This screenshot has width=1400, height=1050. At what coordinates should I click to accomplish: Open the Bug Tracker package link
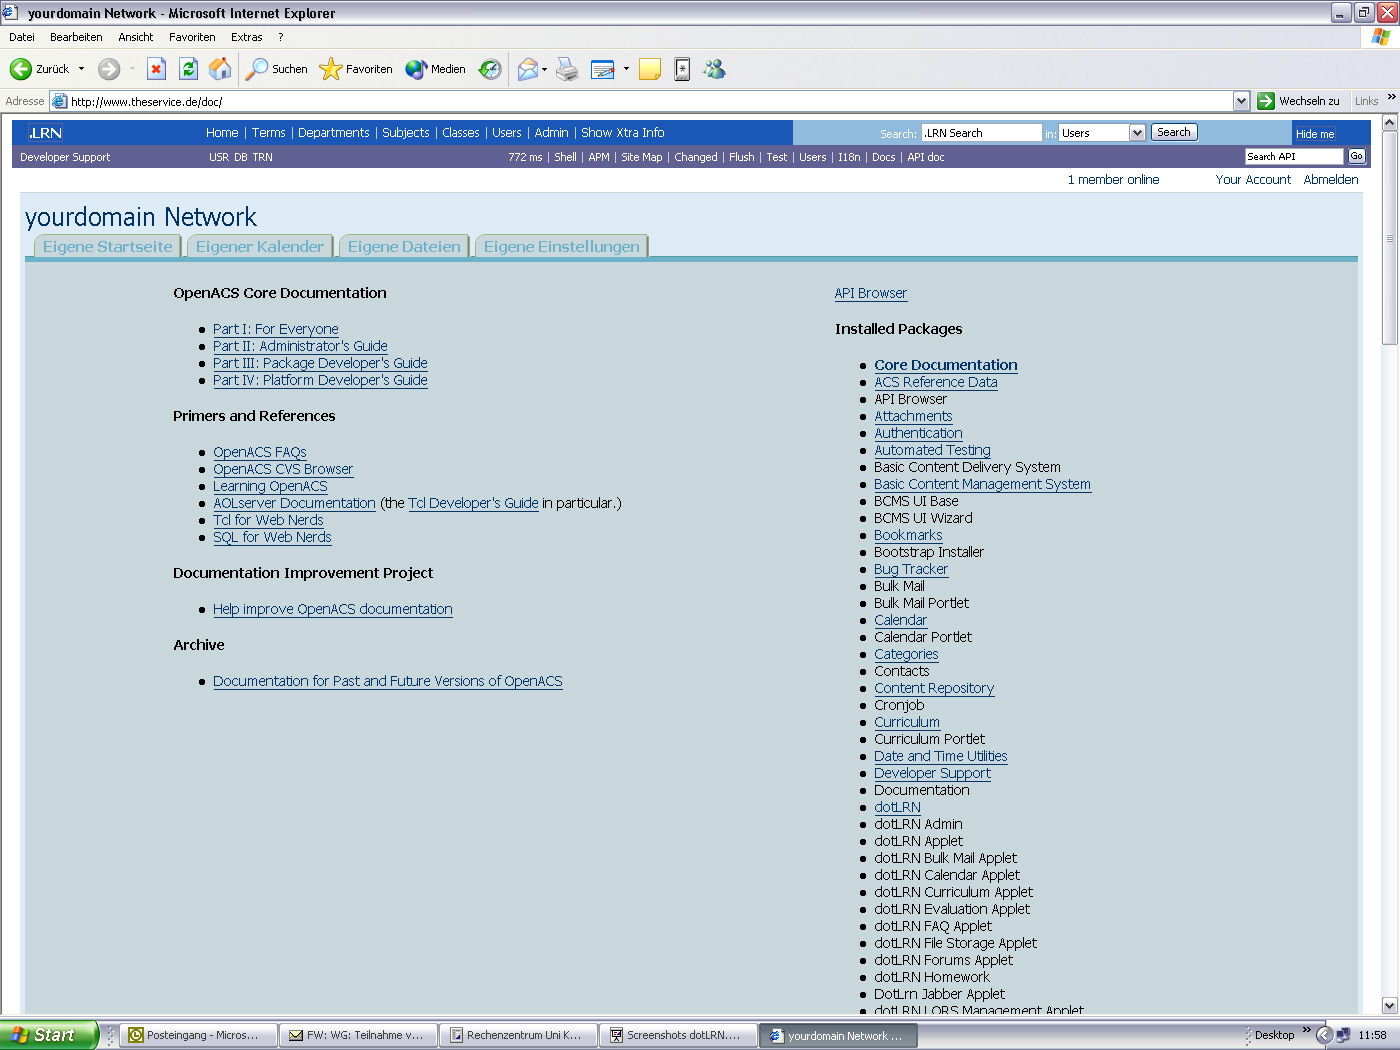tap(911, 568)
